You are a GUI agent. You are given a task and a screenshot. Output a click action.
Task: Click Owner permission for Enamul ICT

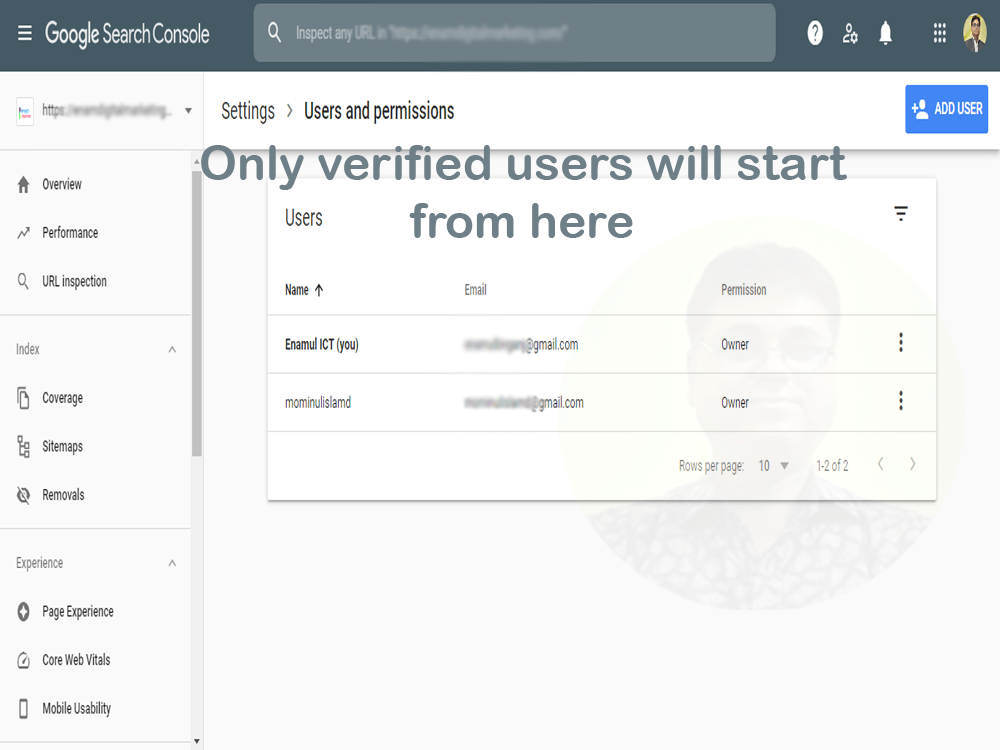click(735, 344)
